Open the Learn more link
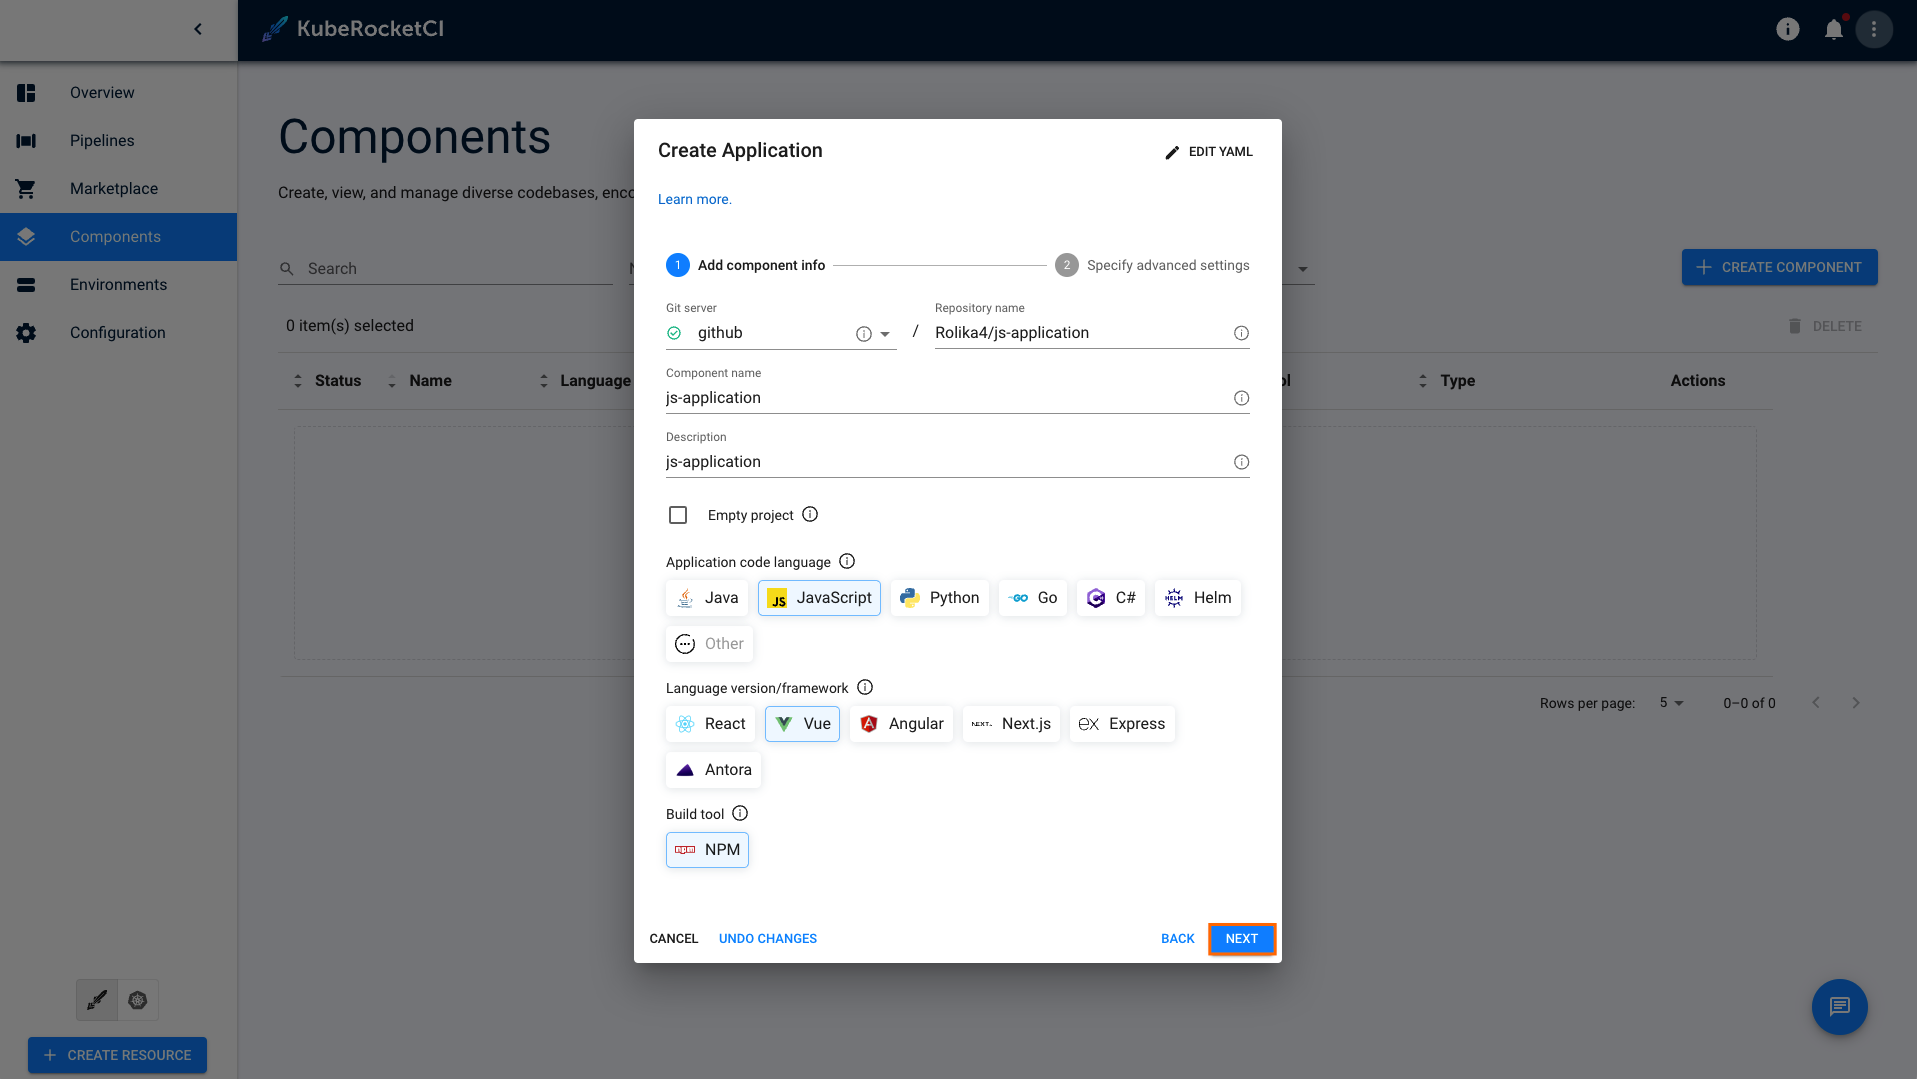 (694, 200)
